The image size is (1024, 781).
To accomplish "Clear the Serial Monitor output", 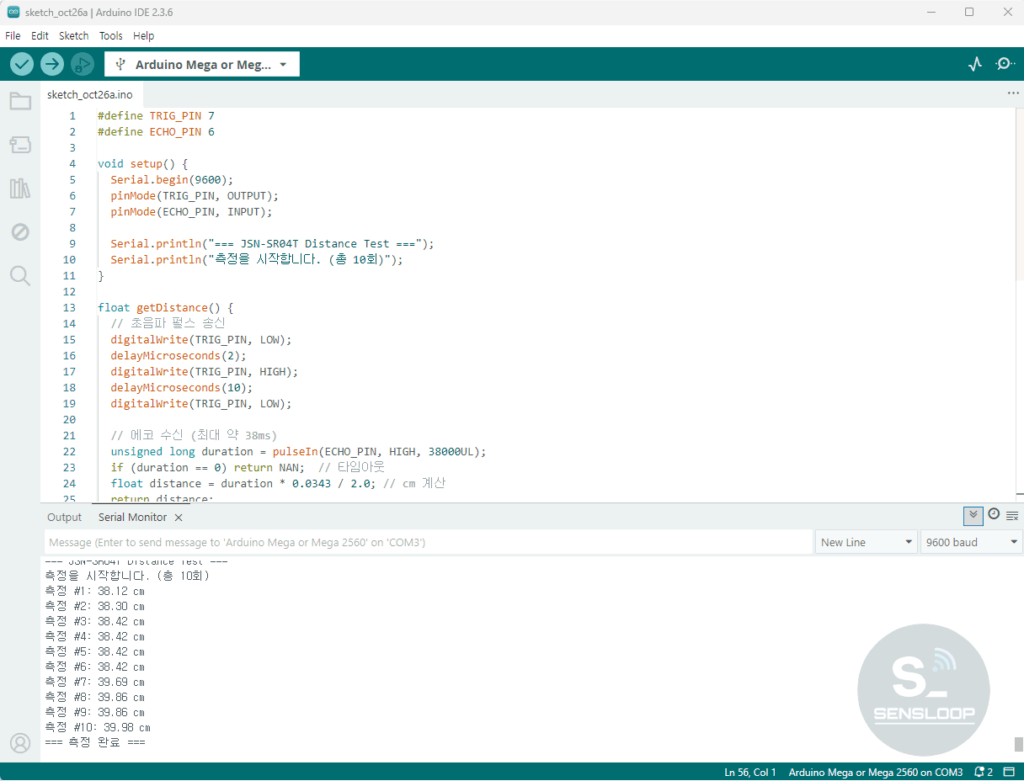I will pos(1013,516).
